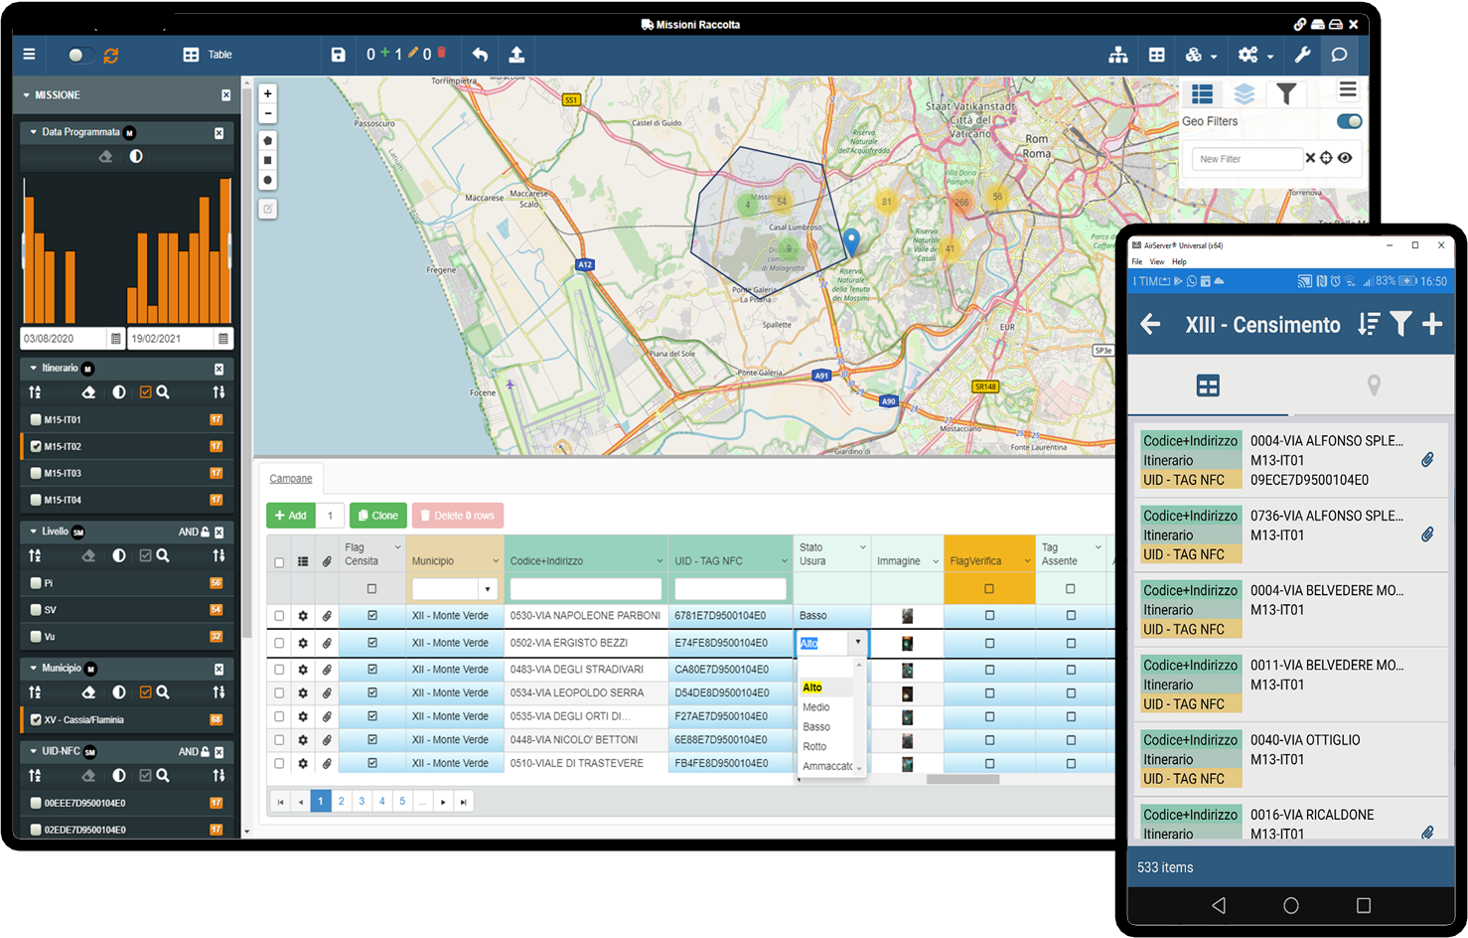Zoom in on the map
The image size is (1468, 938).
[x=268, y=93]
